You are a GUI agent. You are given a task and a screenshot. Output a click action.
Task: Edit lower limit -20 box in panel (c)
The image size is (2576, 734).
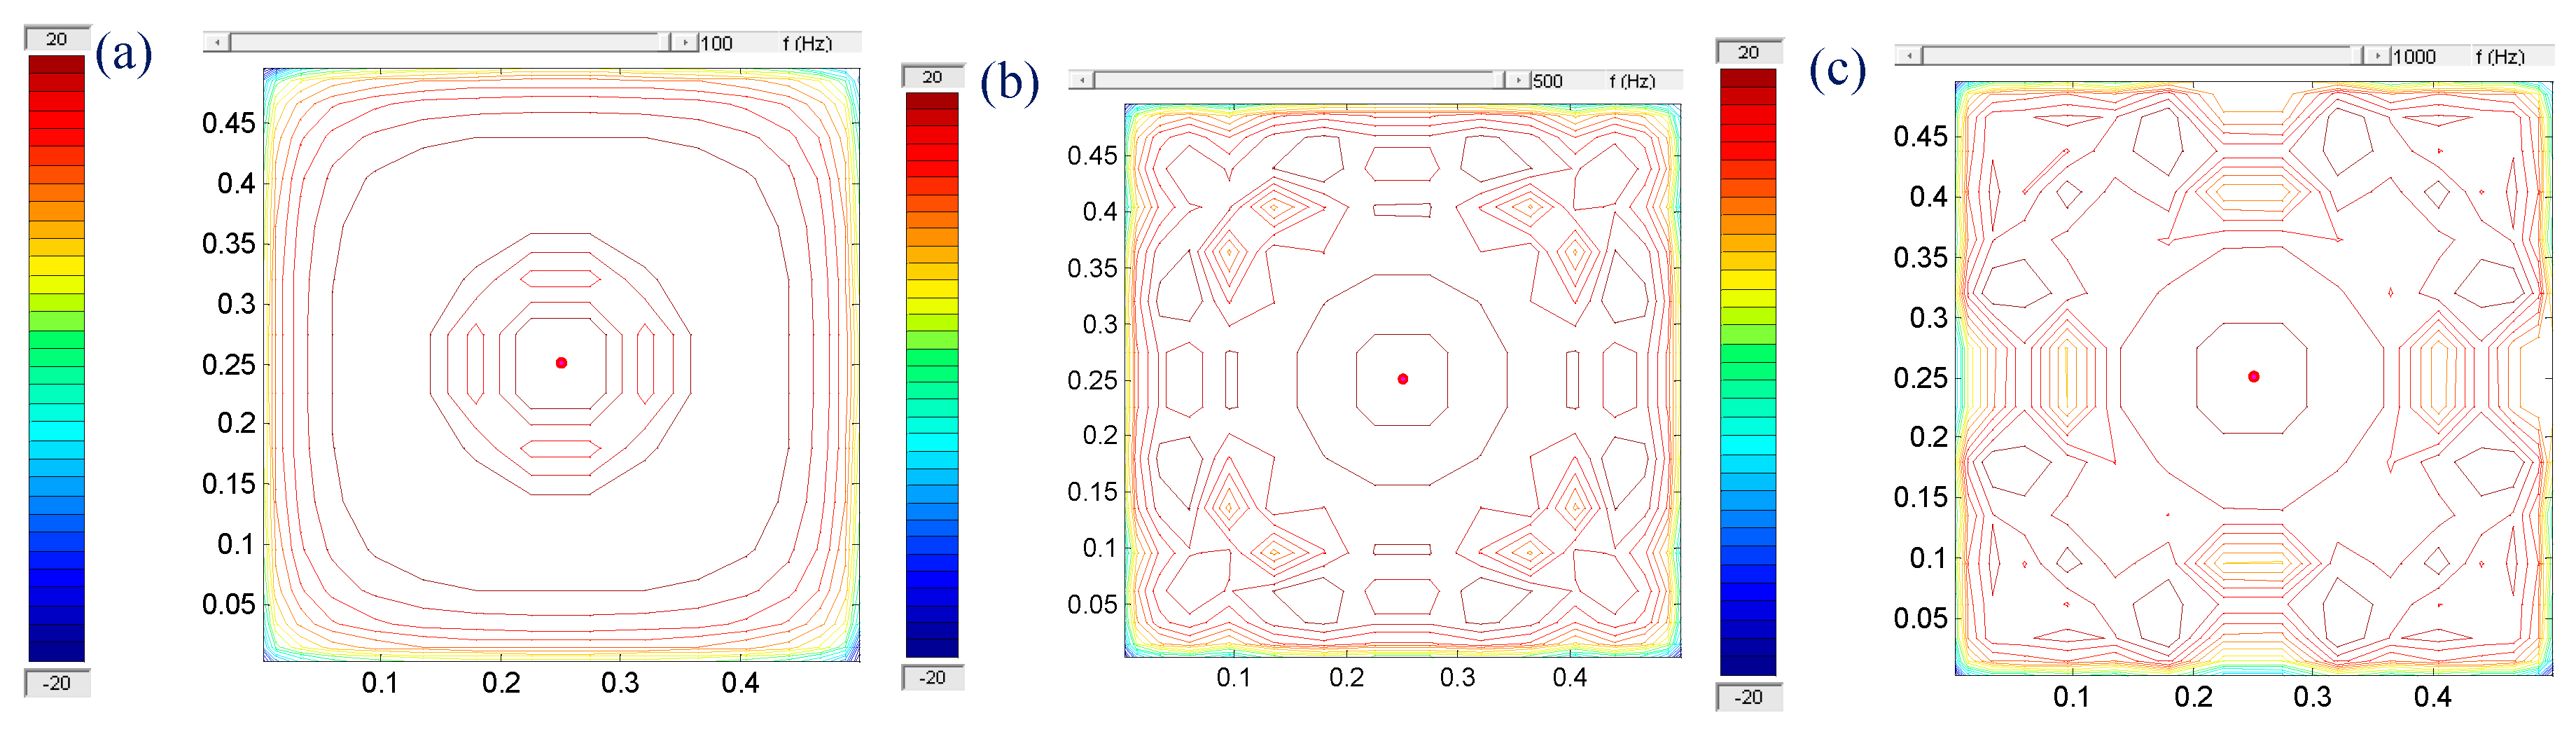tap(1748, 697)
